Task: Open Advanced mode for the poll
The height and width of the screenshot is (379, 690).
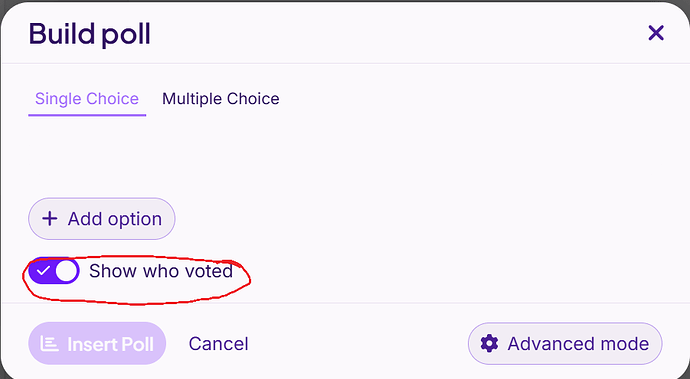Action: point(565,343)
